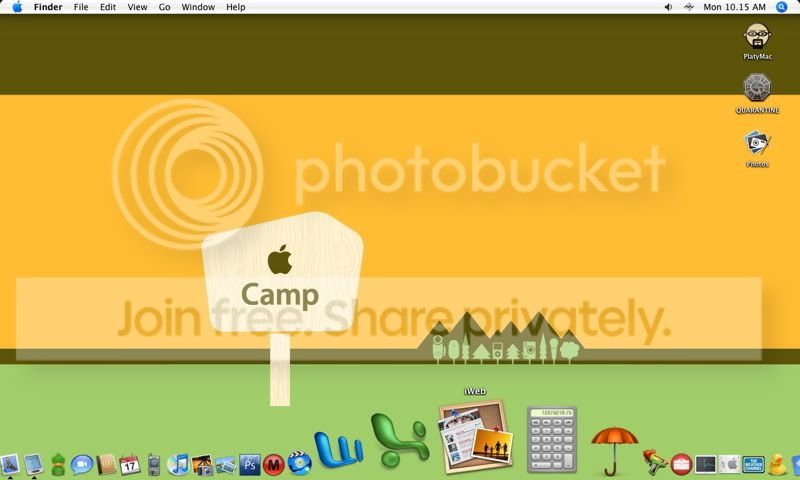The width and height of the screenshot is (800, 480).
Task: Open the Window menu
Action: click(x=198, y=7)
